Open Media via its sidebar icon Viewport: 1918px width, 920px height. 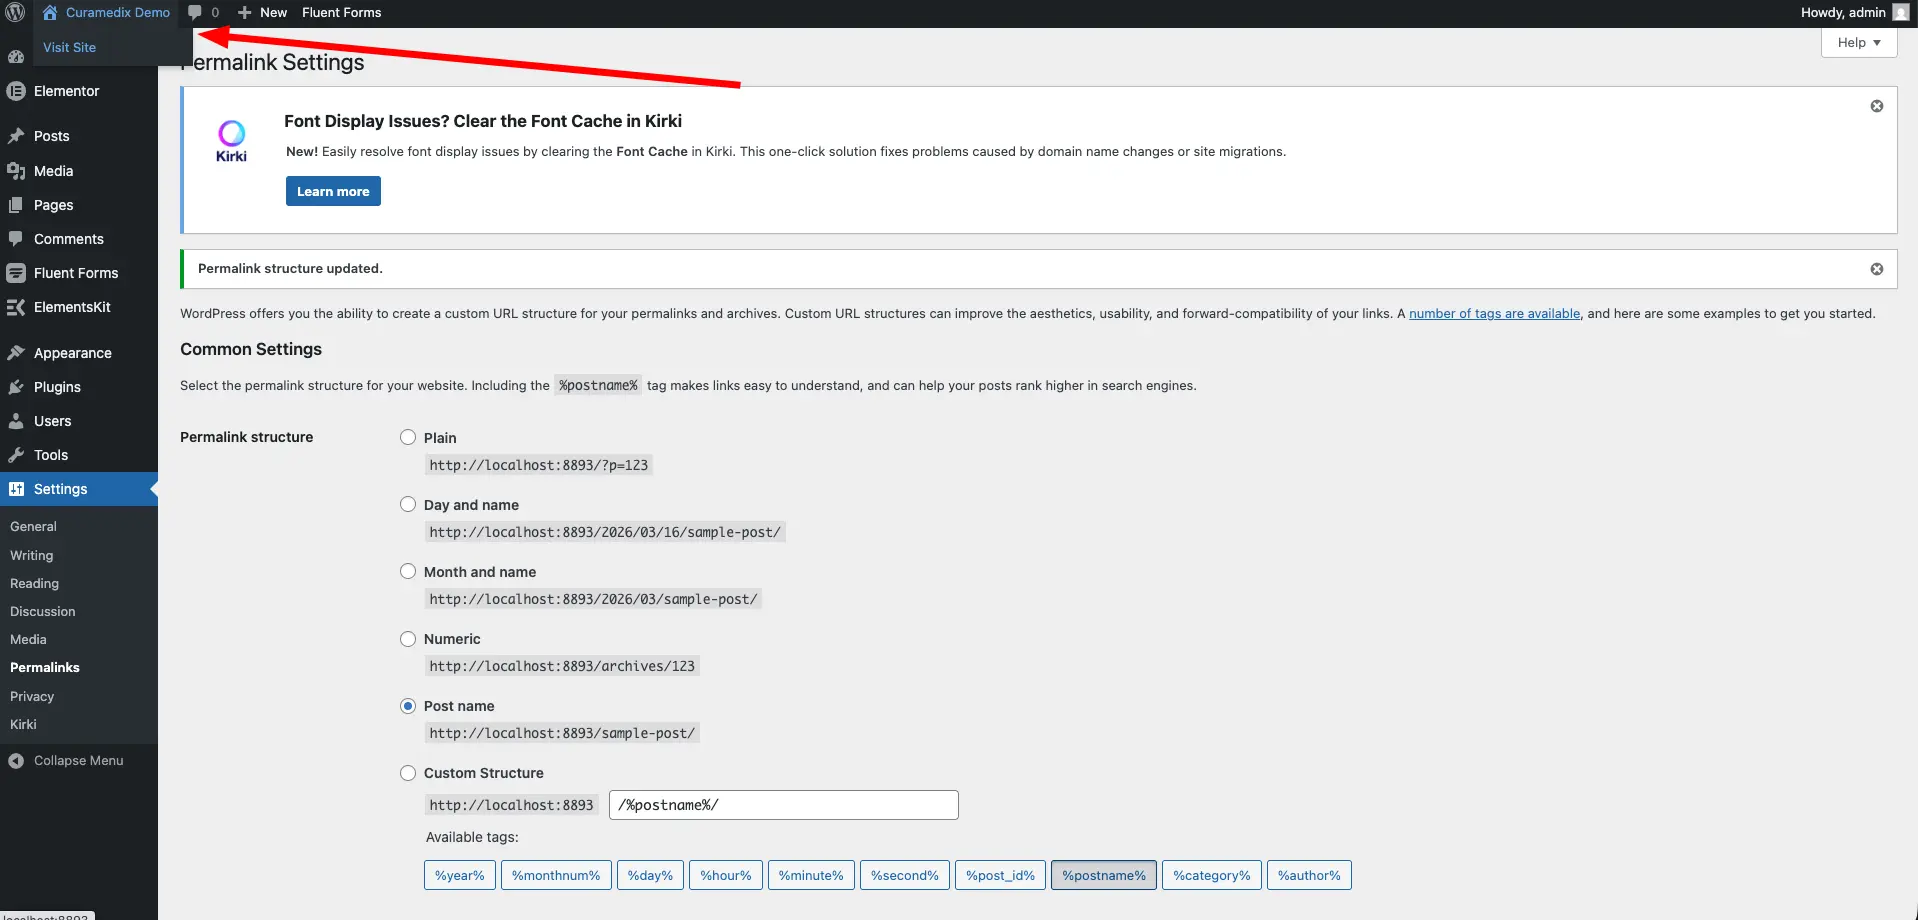pos(16,170)
